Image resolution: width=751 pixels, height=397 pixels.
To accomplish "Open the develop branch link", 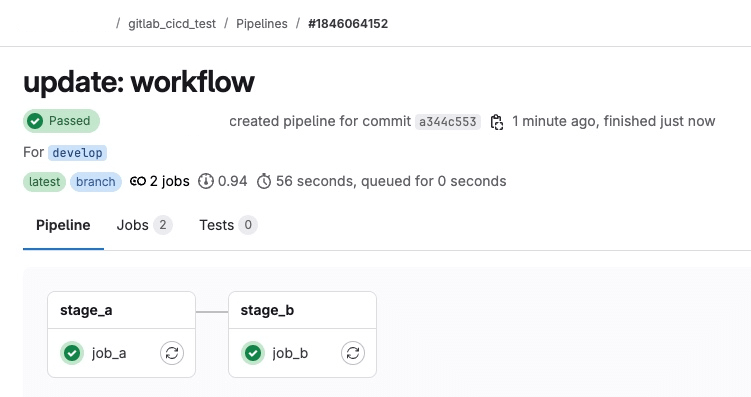I will 78,153.
